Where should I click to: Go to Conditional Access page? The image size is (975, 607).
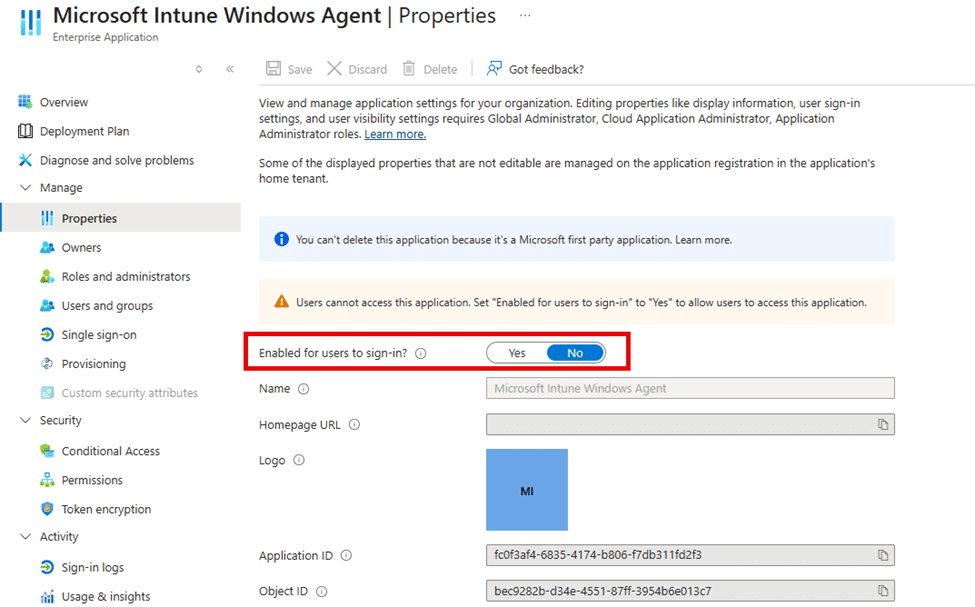tap(110, 451)
